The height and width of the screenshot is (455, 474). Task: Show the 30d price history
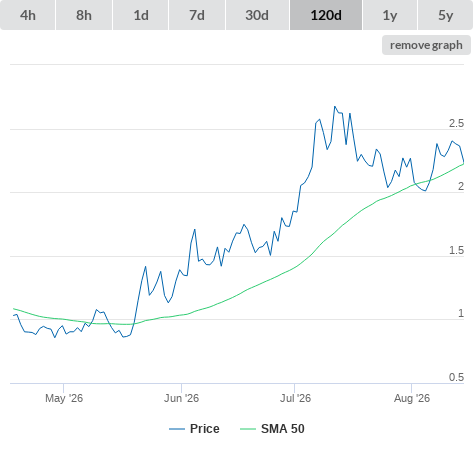point(257,15)
